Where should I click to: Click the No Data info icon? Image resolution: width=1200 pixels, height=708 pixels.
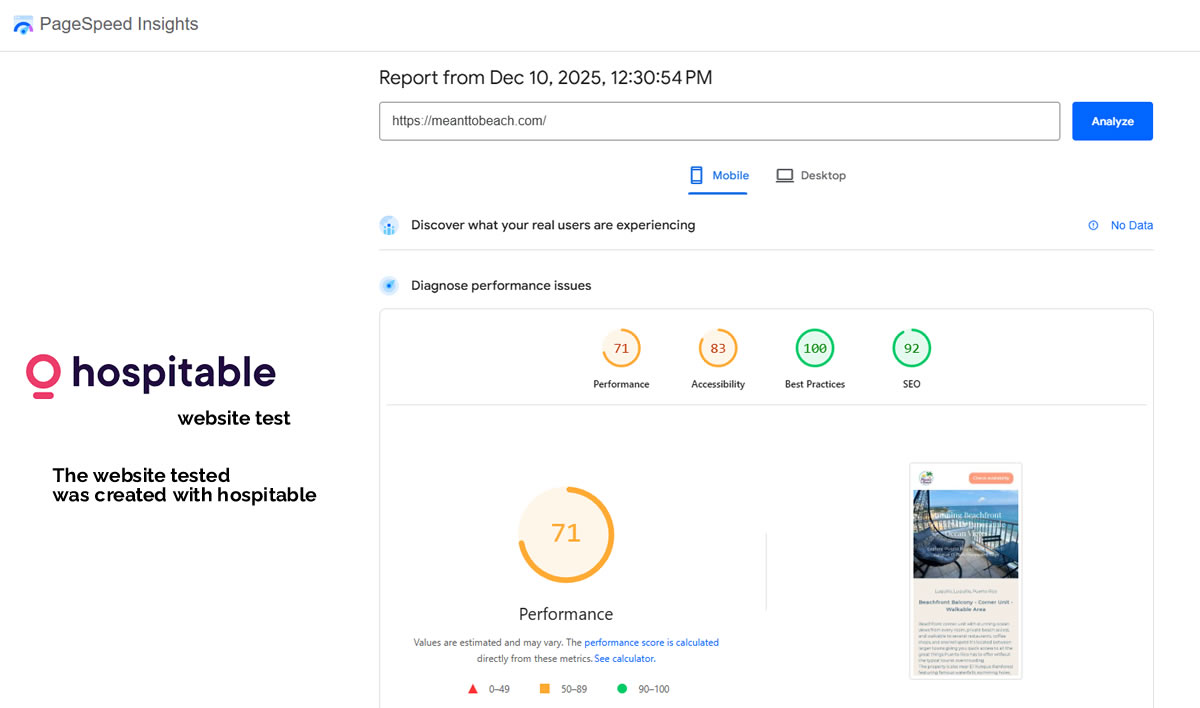(x=1093, y=226)
